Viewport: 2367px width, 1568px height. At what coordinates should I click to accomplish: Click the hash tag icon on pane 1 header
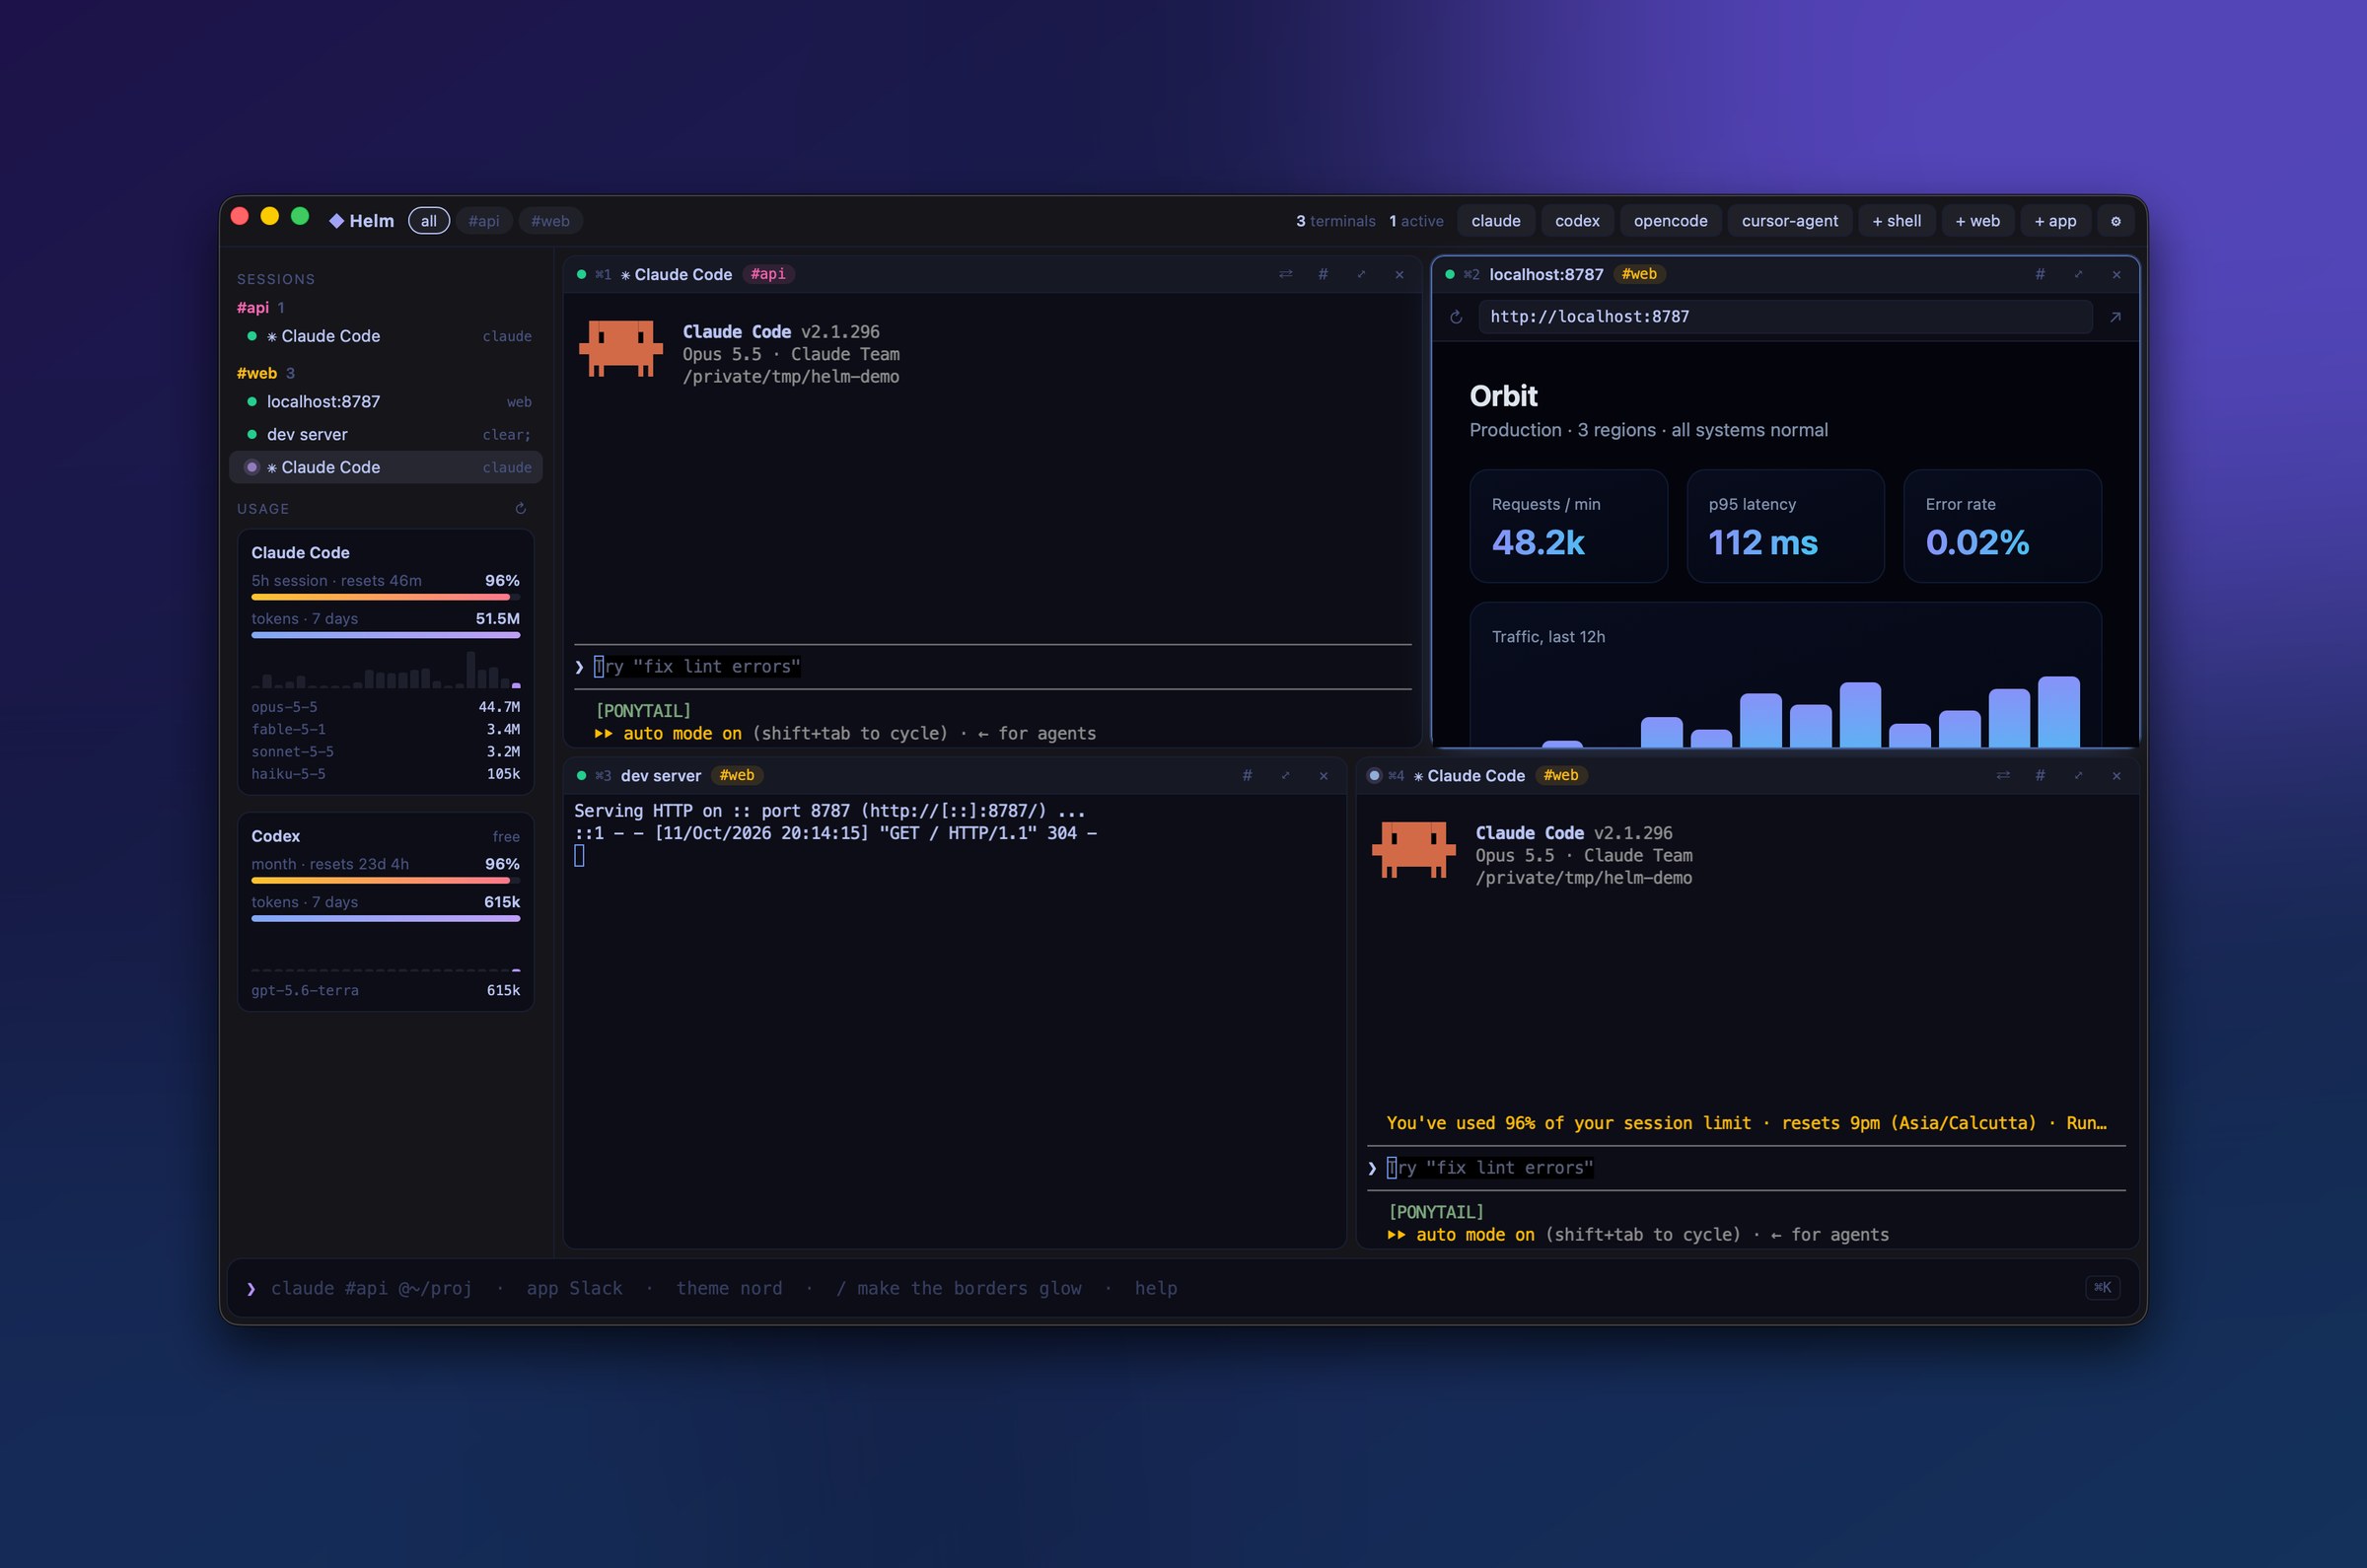coord(1323,274)
